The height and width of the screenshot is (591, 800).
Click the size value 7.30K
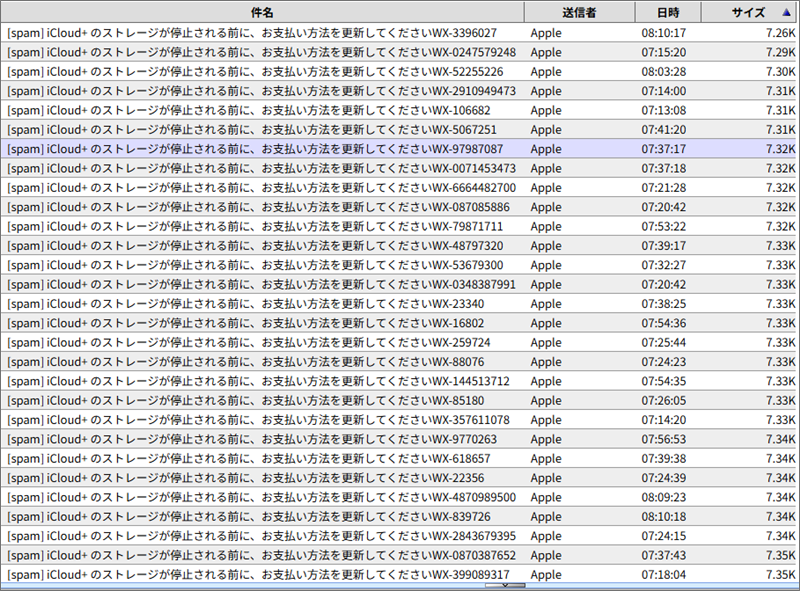point(781,71)
